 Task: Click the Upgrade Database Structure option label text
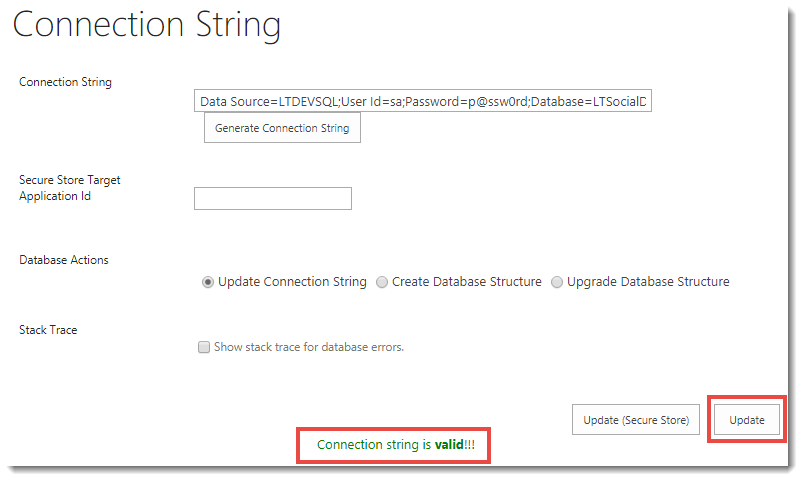coord(648,282)
